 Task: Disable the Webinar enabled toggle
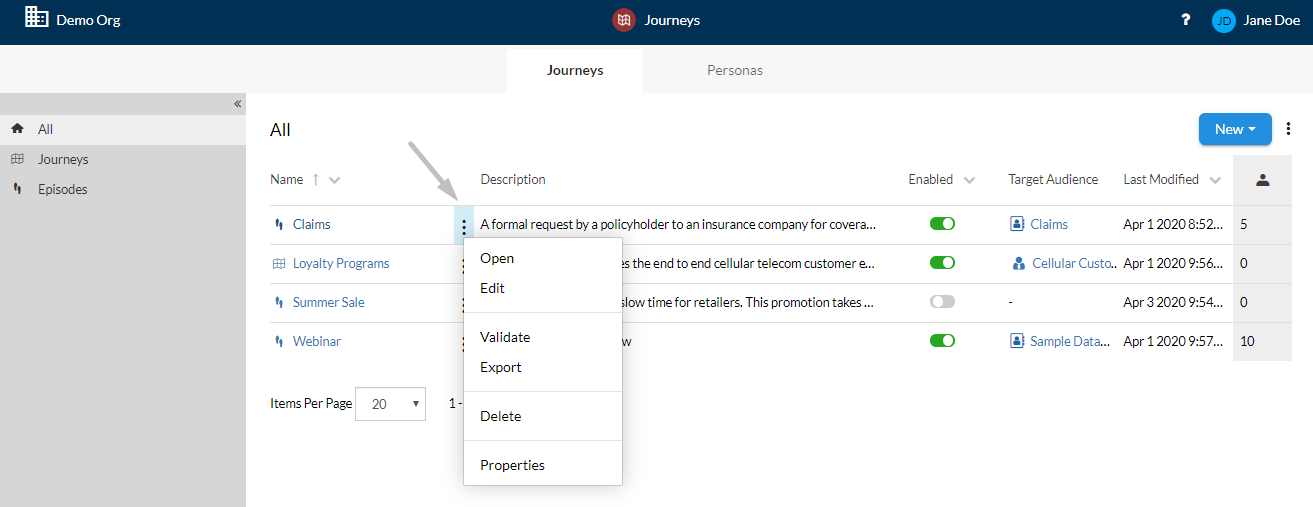click(942, 341)
